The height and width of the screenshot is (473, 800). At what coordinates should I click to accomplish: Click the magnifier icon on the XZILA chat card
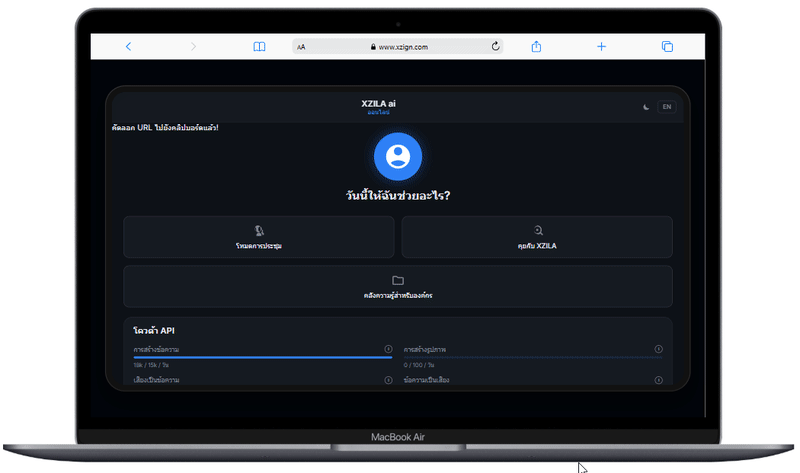538,230
